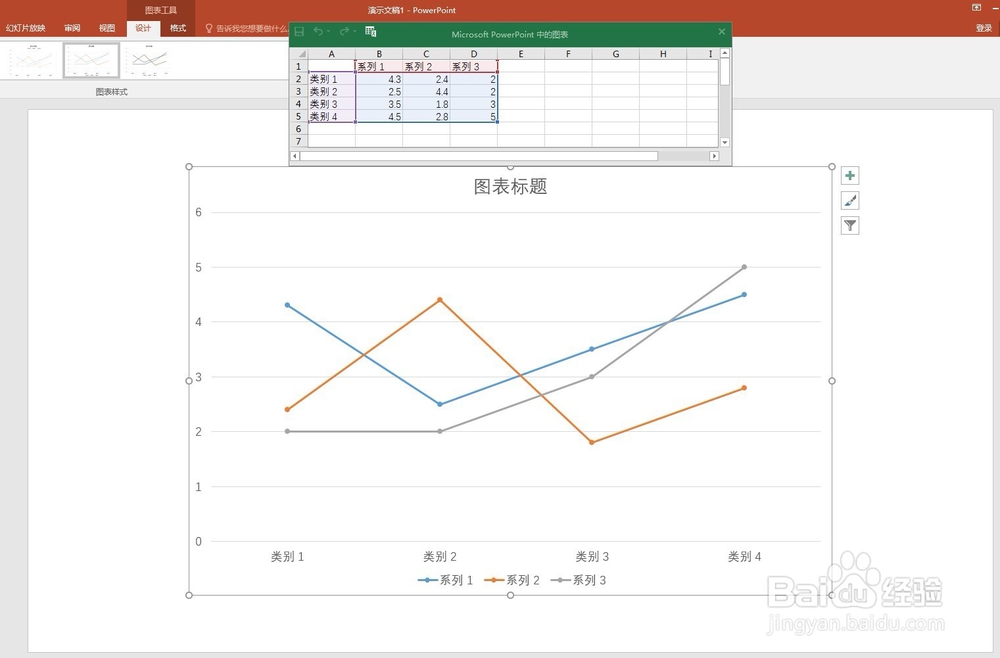Click the data sheet horizontal scrollbar thumb
This screenshot has height=658, width=1000.
(x=479, y=156)
